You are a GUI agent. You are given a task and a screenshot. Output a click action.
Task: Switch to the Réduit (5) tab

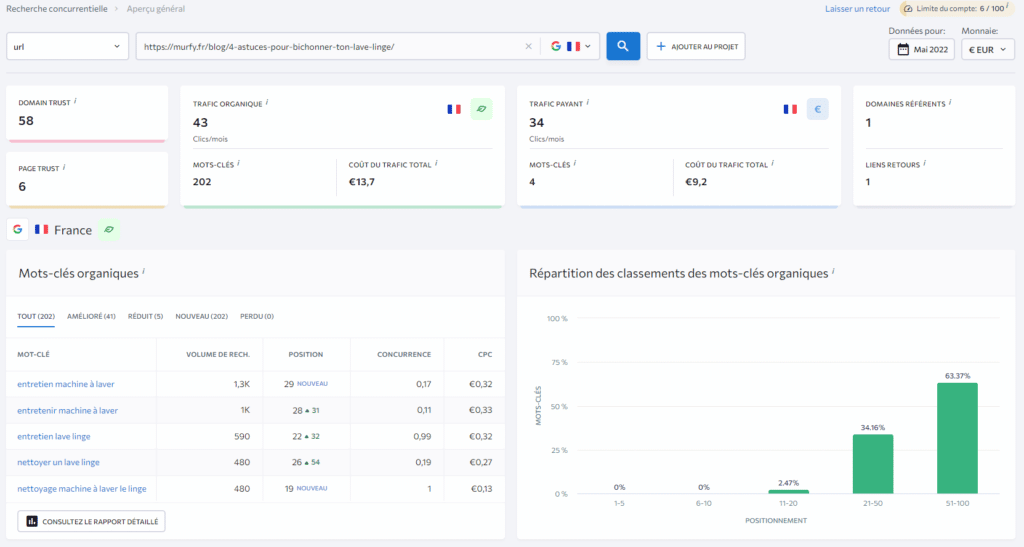pyautogui.click(x=145, y=316)
